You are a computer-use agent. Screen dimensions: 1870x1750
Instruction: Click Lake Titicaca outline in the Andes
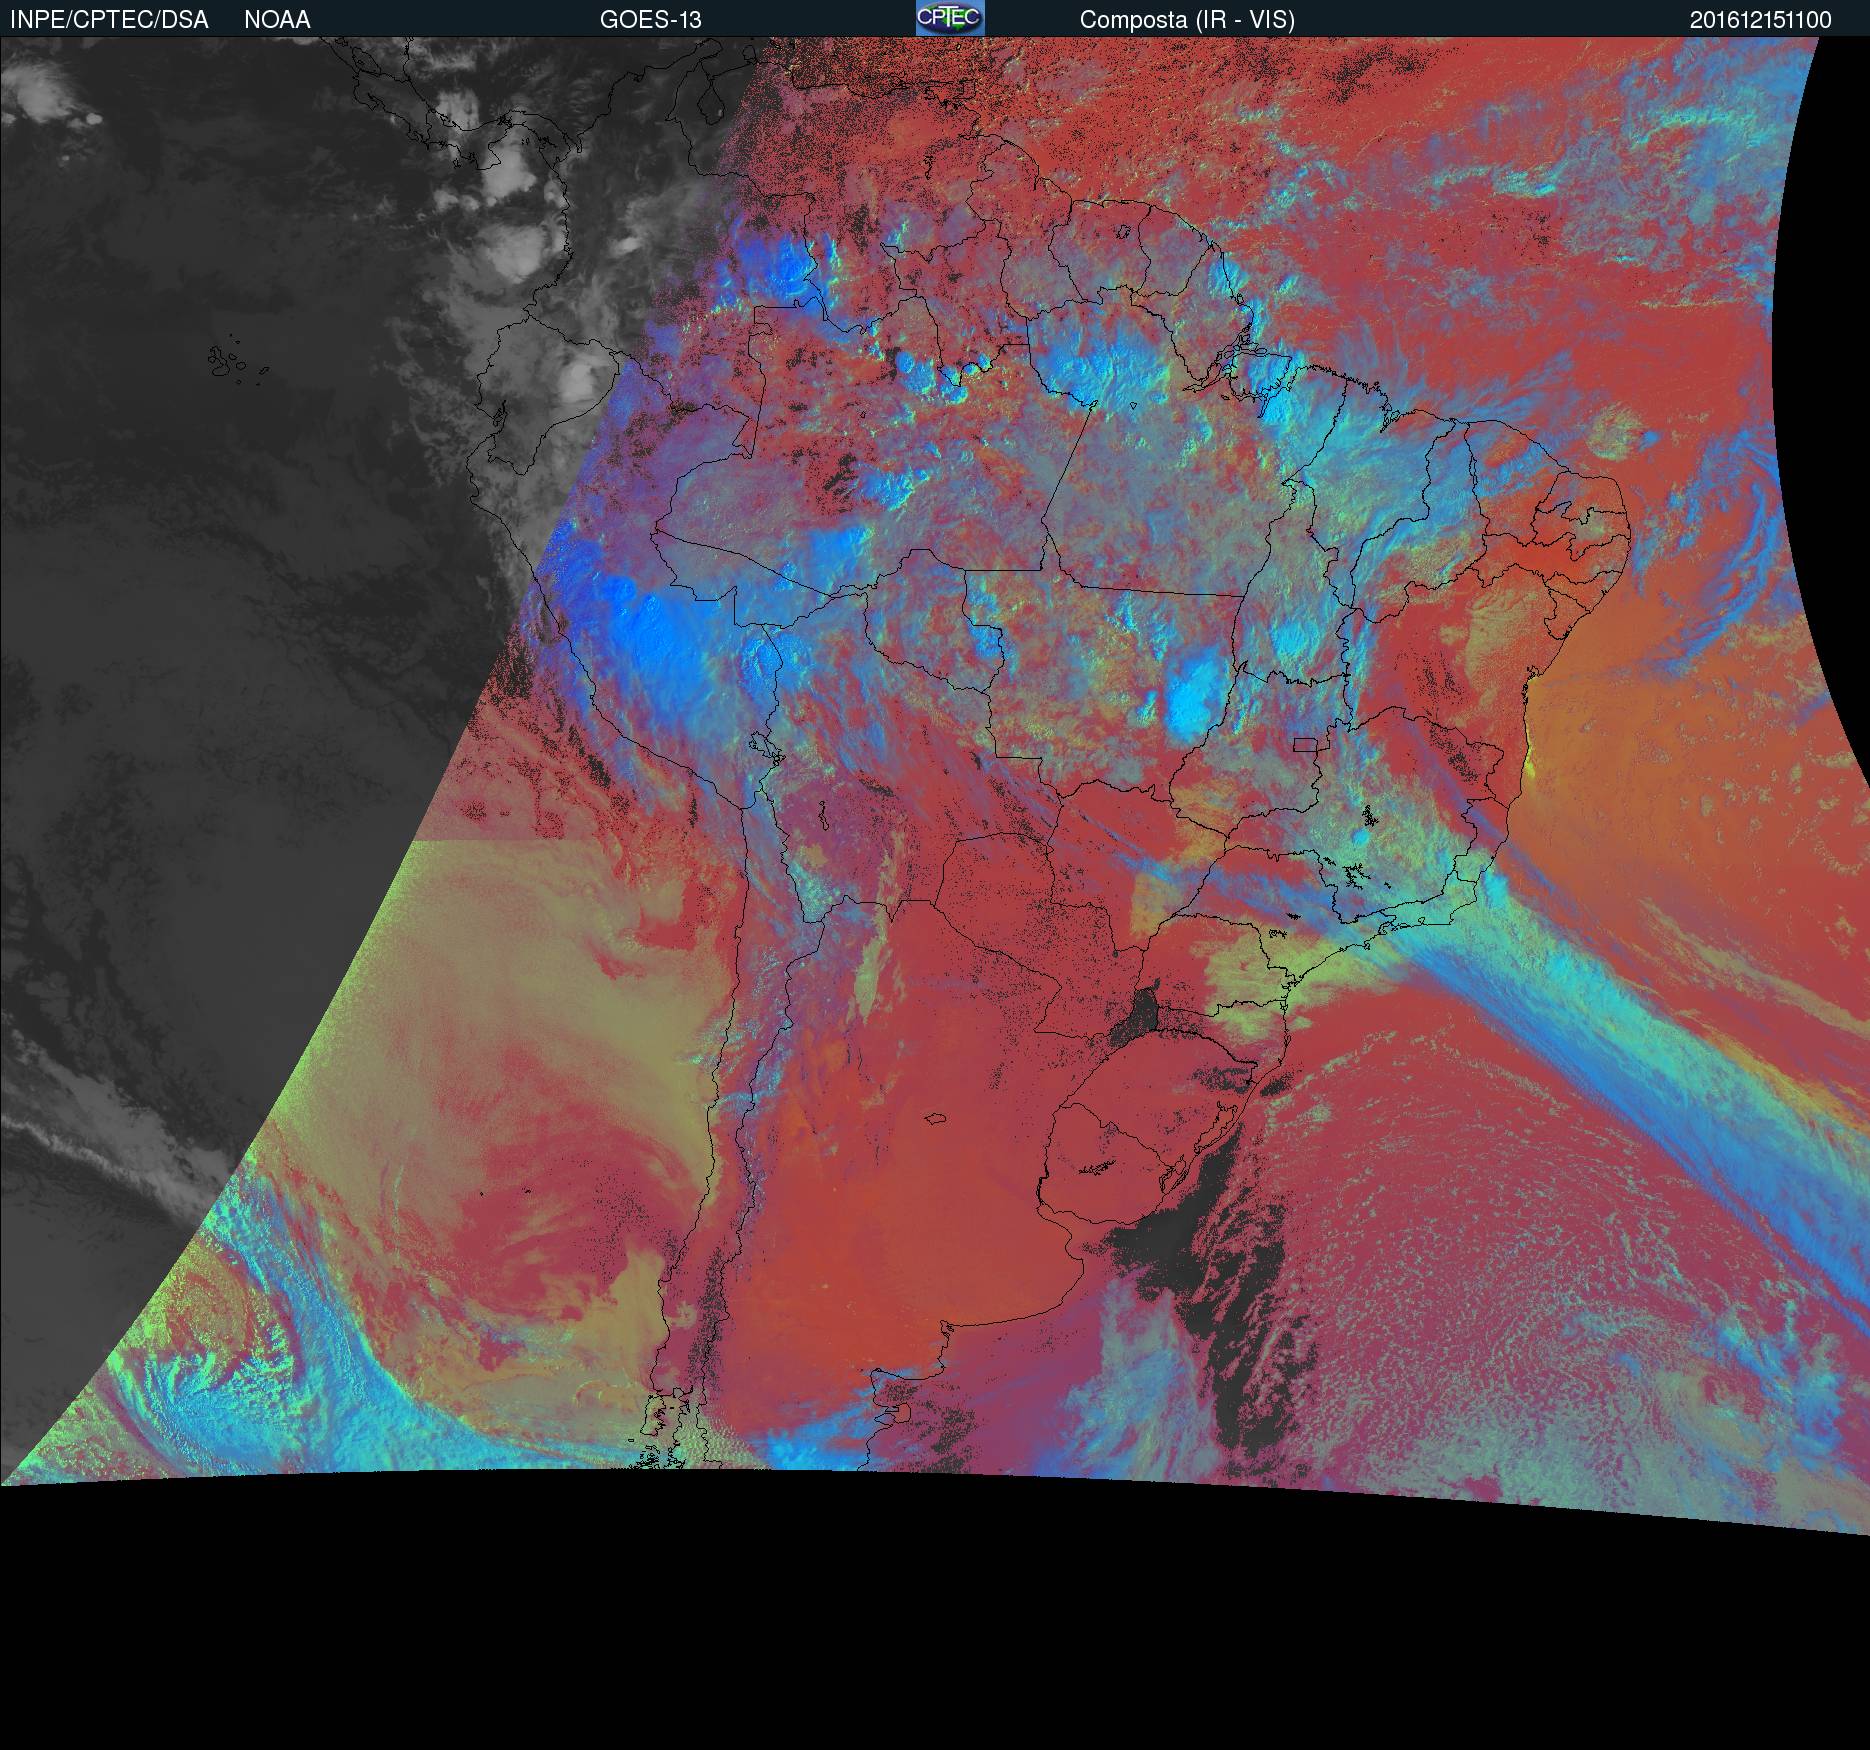pos(764,747)
